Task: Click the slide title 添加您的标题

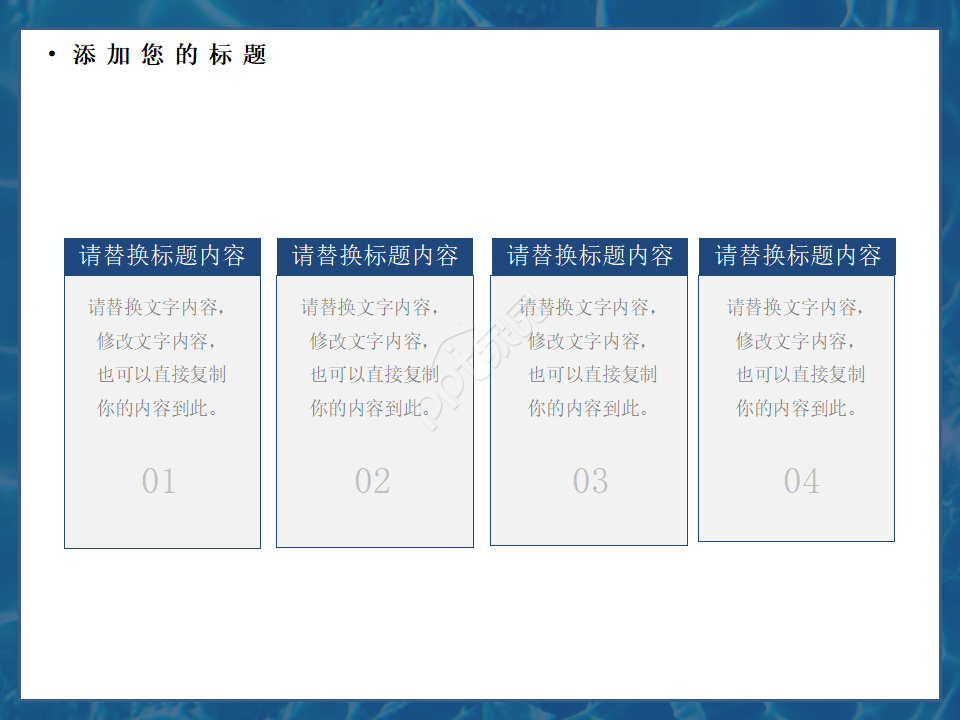Action: (x=169, y=56)
